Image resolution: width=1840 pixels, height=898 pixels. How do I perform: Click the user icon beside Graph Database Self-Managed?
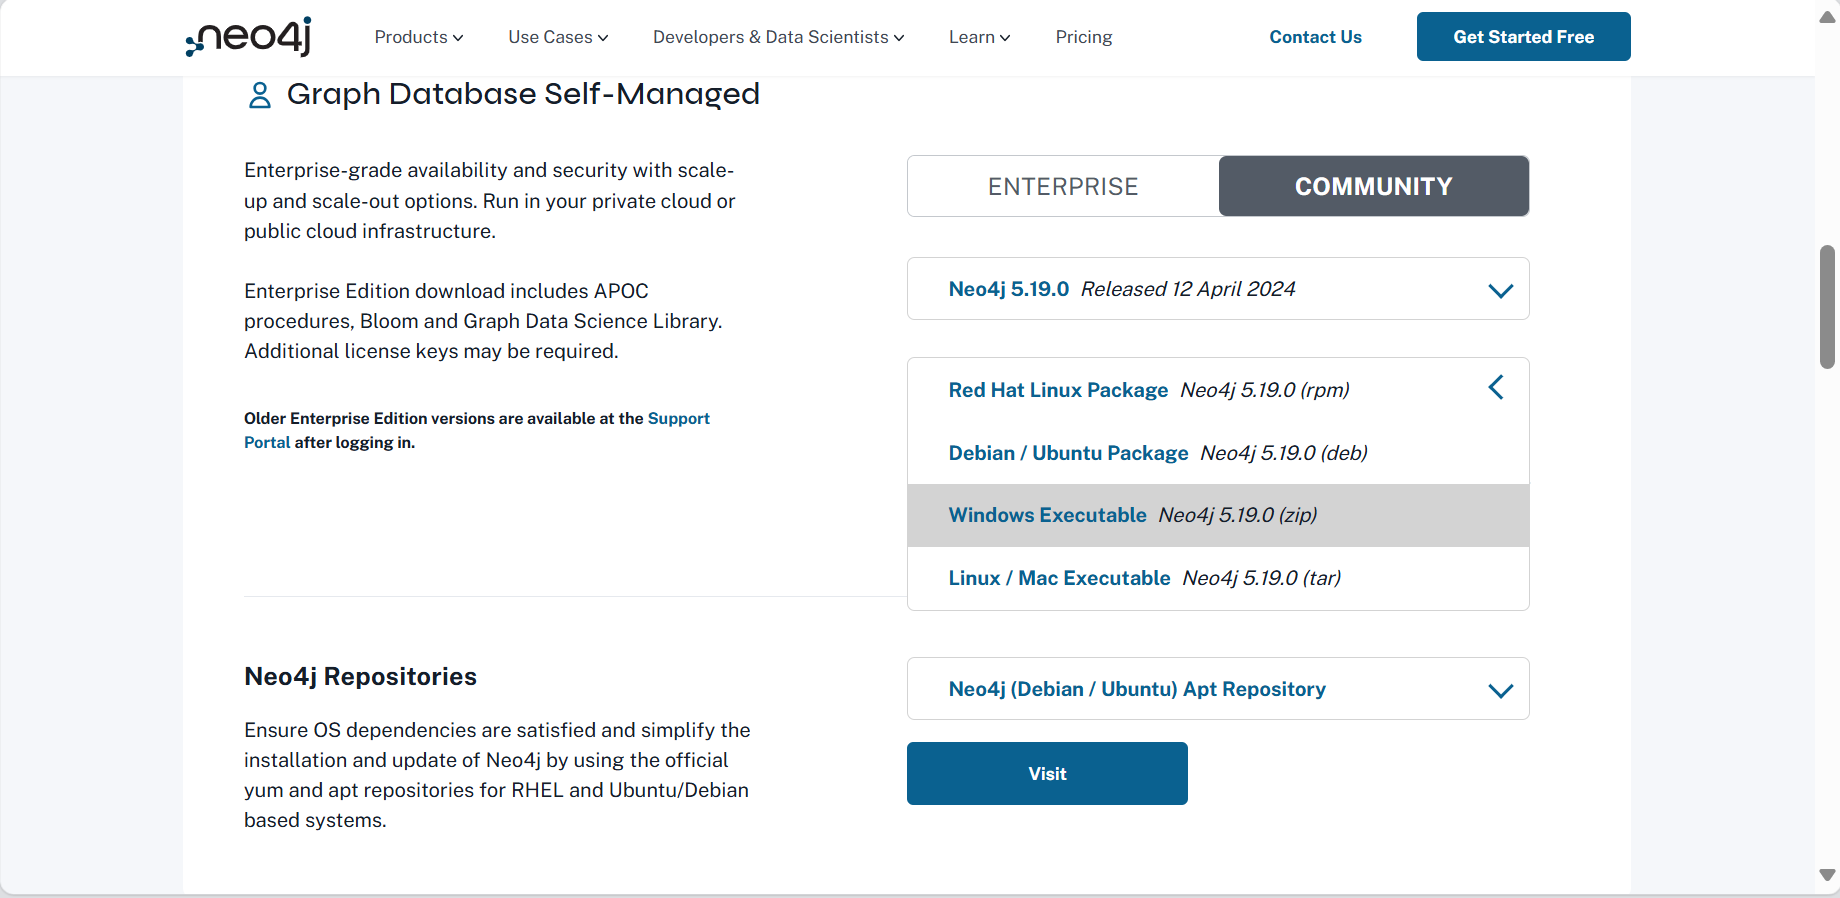[x=260, y=95]
